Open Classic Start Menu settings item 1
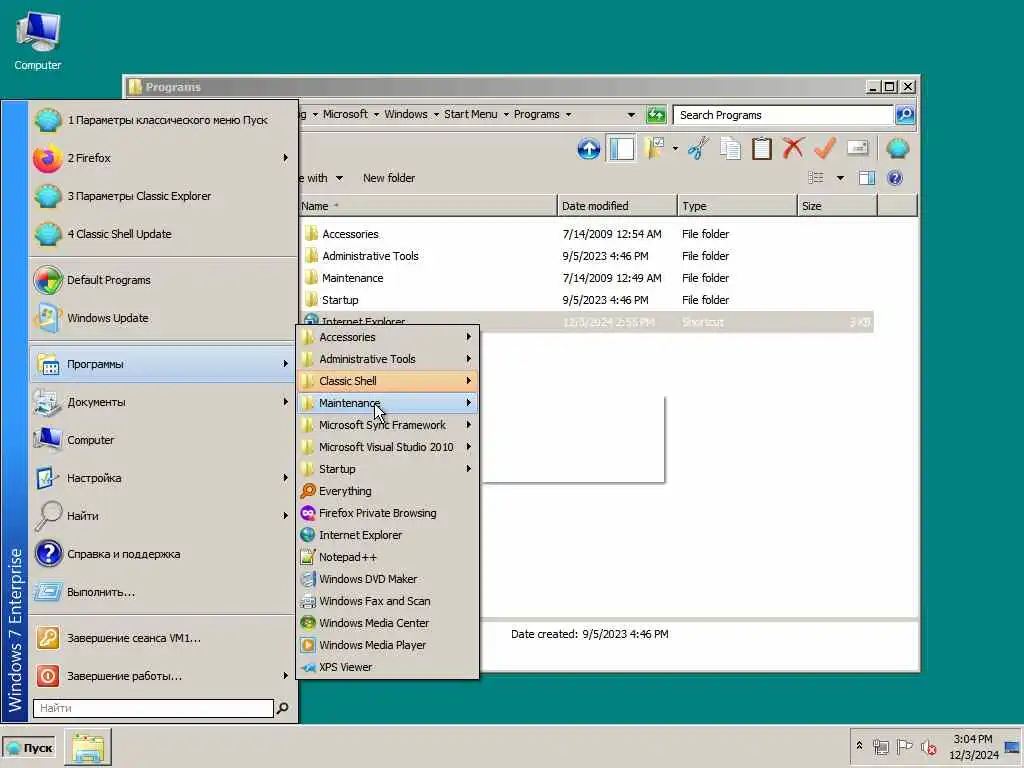The width and height of the screenshot is (1024, 768). [162, 120]
